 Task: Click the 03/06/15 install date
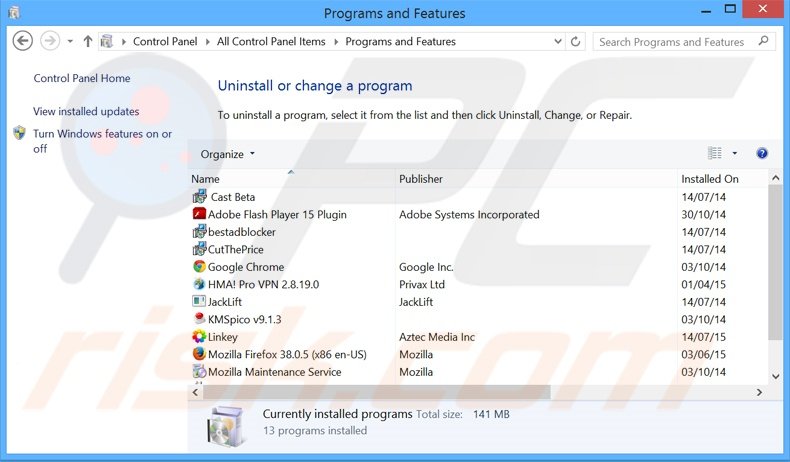703,355
